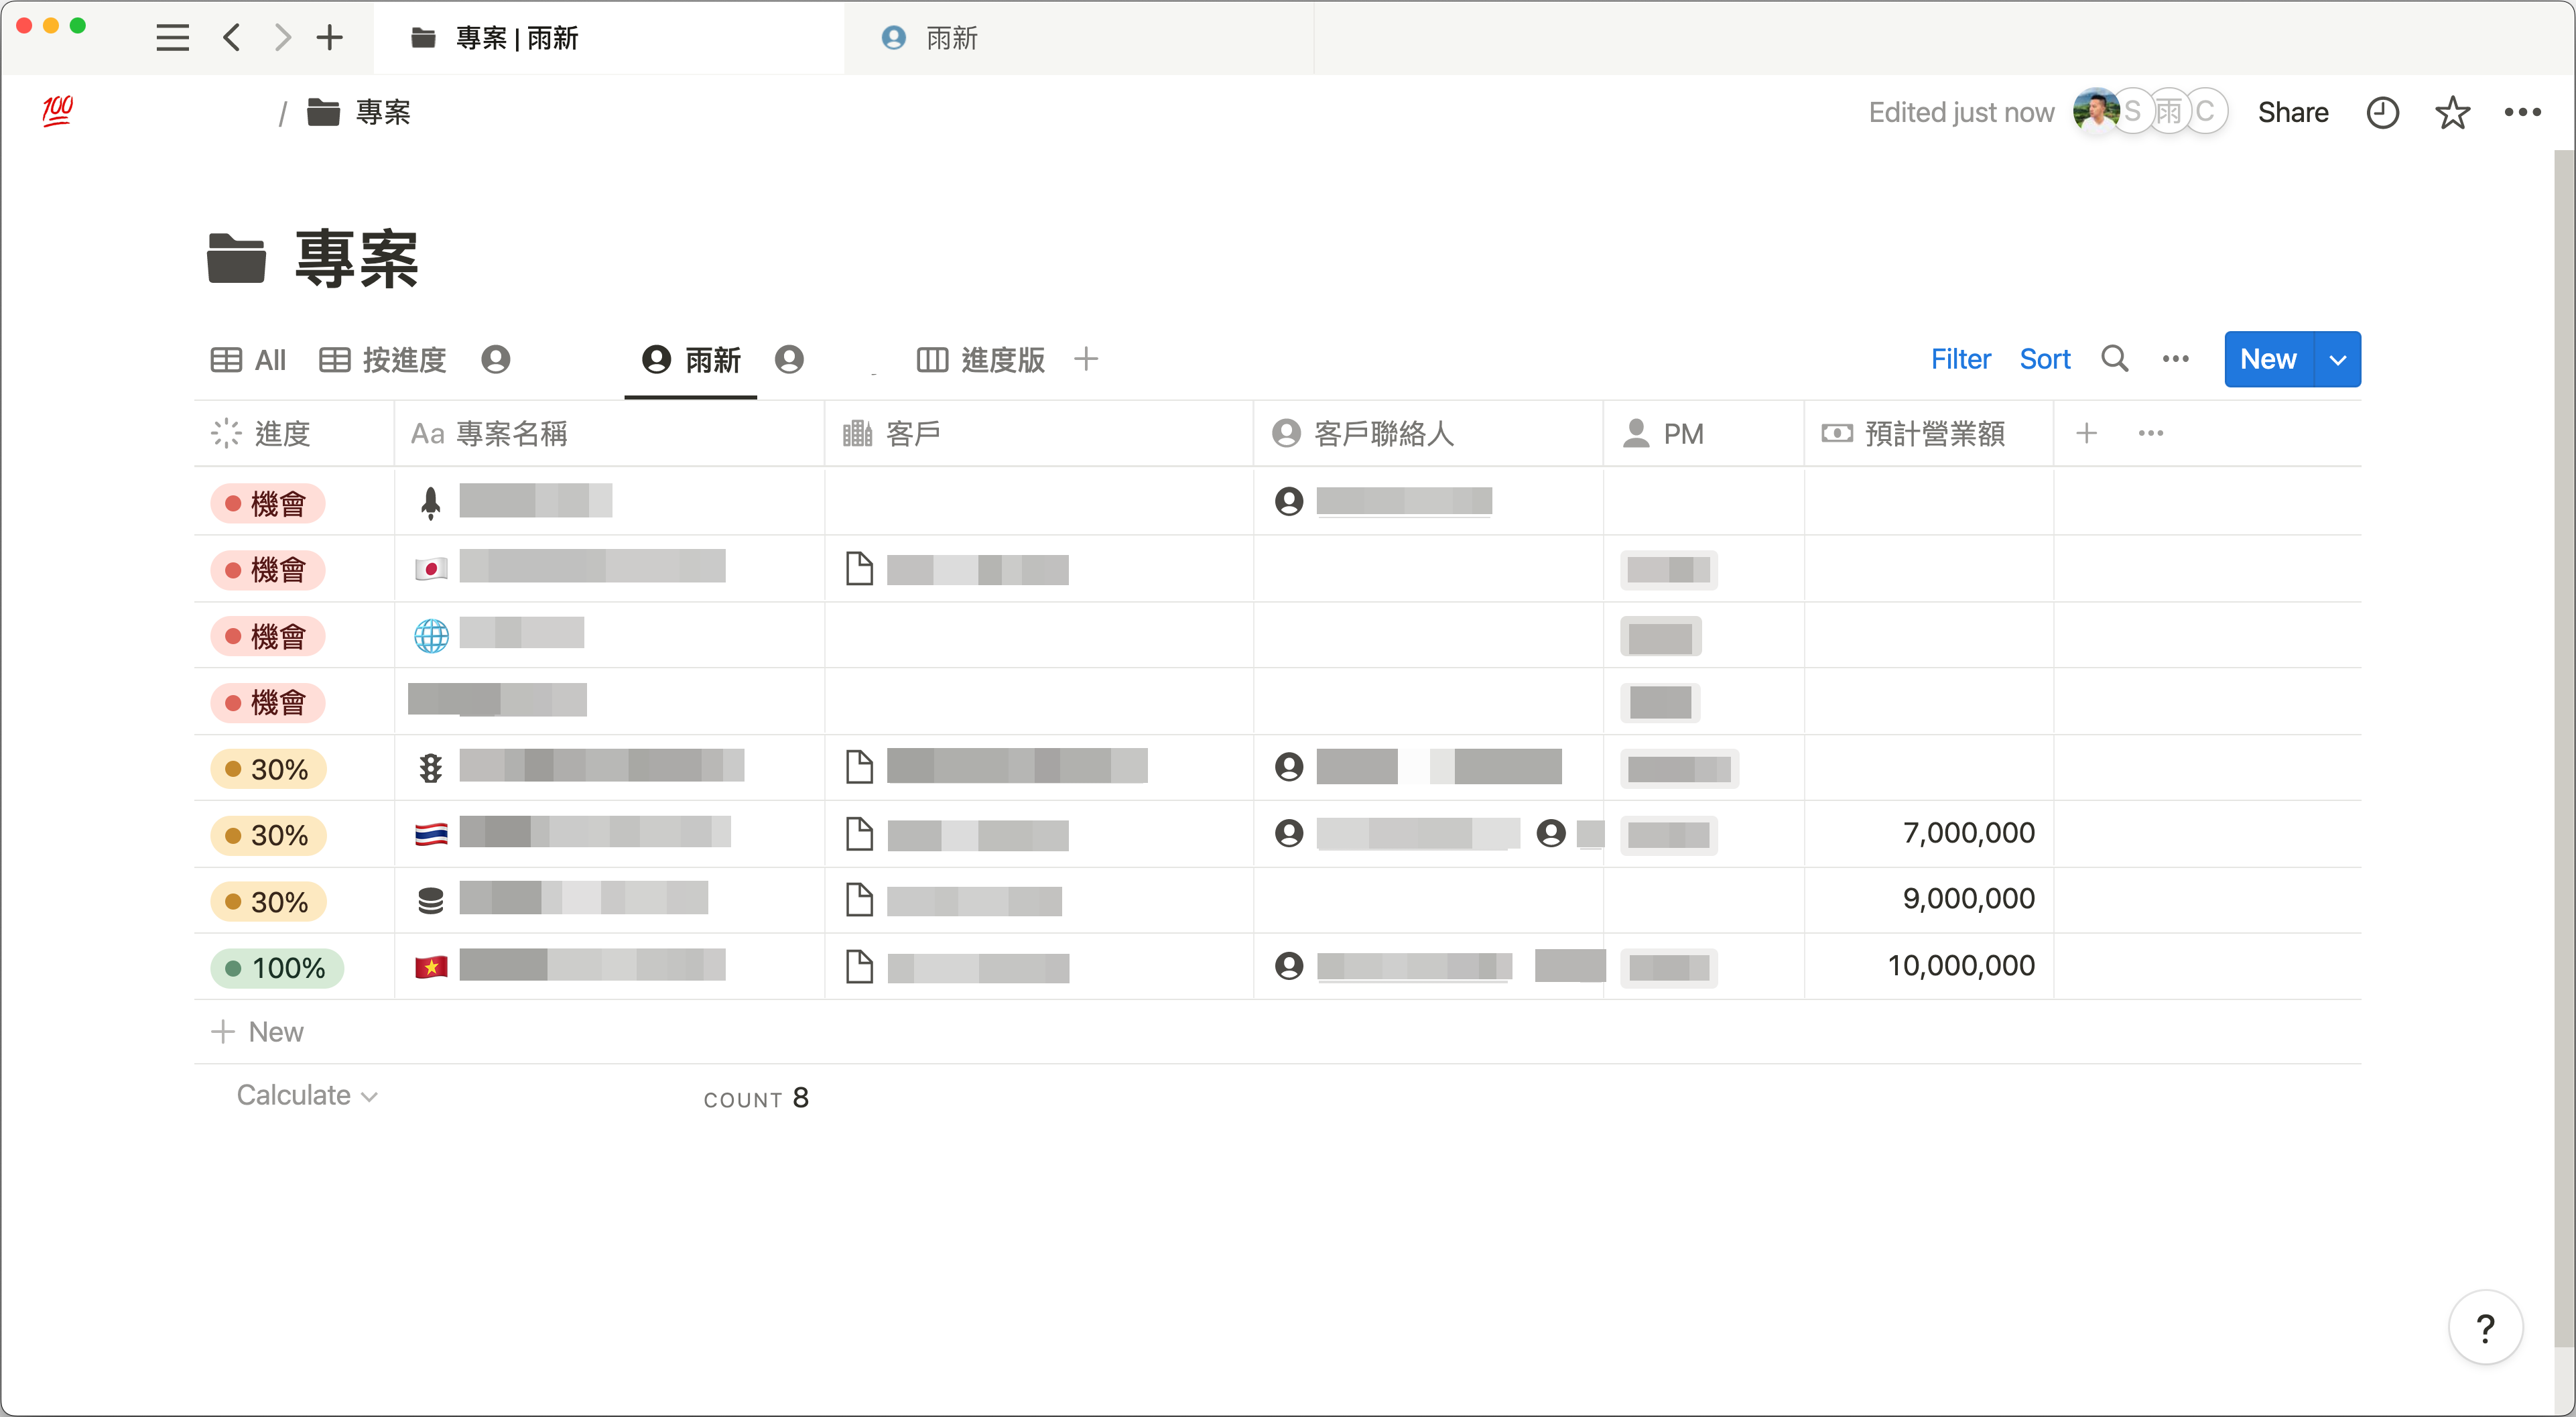This screenshot has height=1417, width=2576.
Task: Click the search magnifier icon
Action: tap(2114, 358)
